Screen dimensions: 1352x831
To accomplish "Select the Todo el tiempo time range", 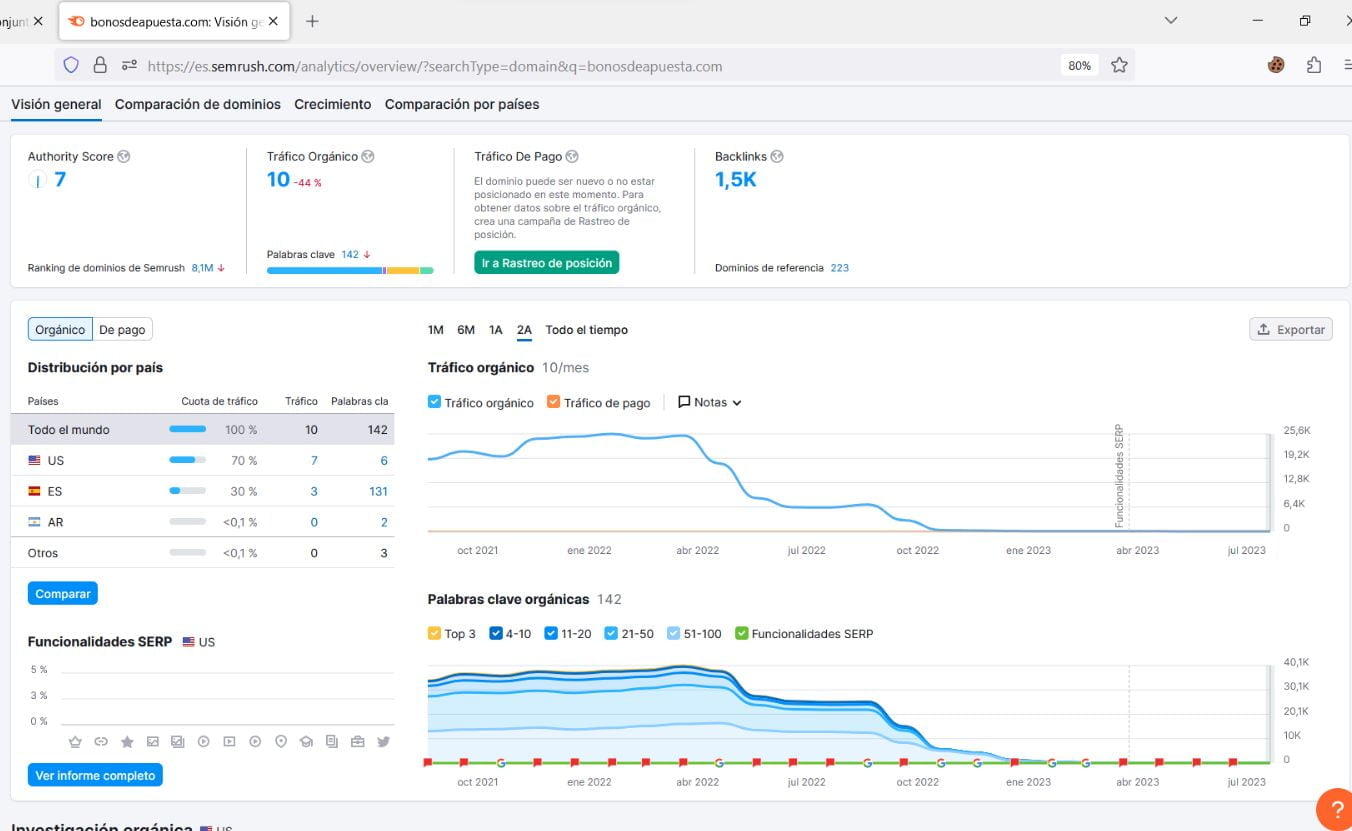I will tap(586, 330).
